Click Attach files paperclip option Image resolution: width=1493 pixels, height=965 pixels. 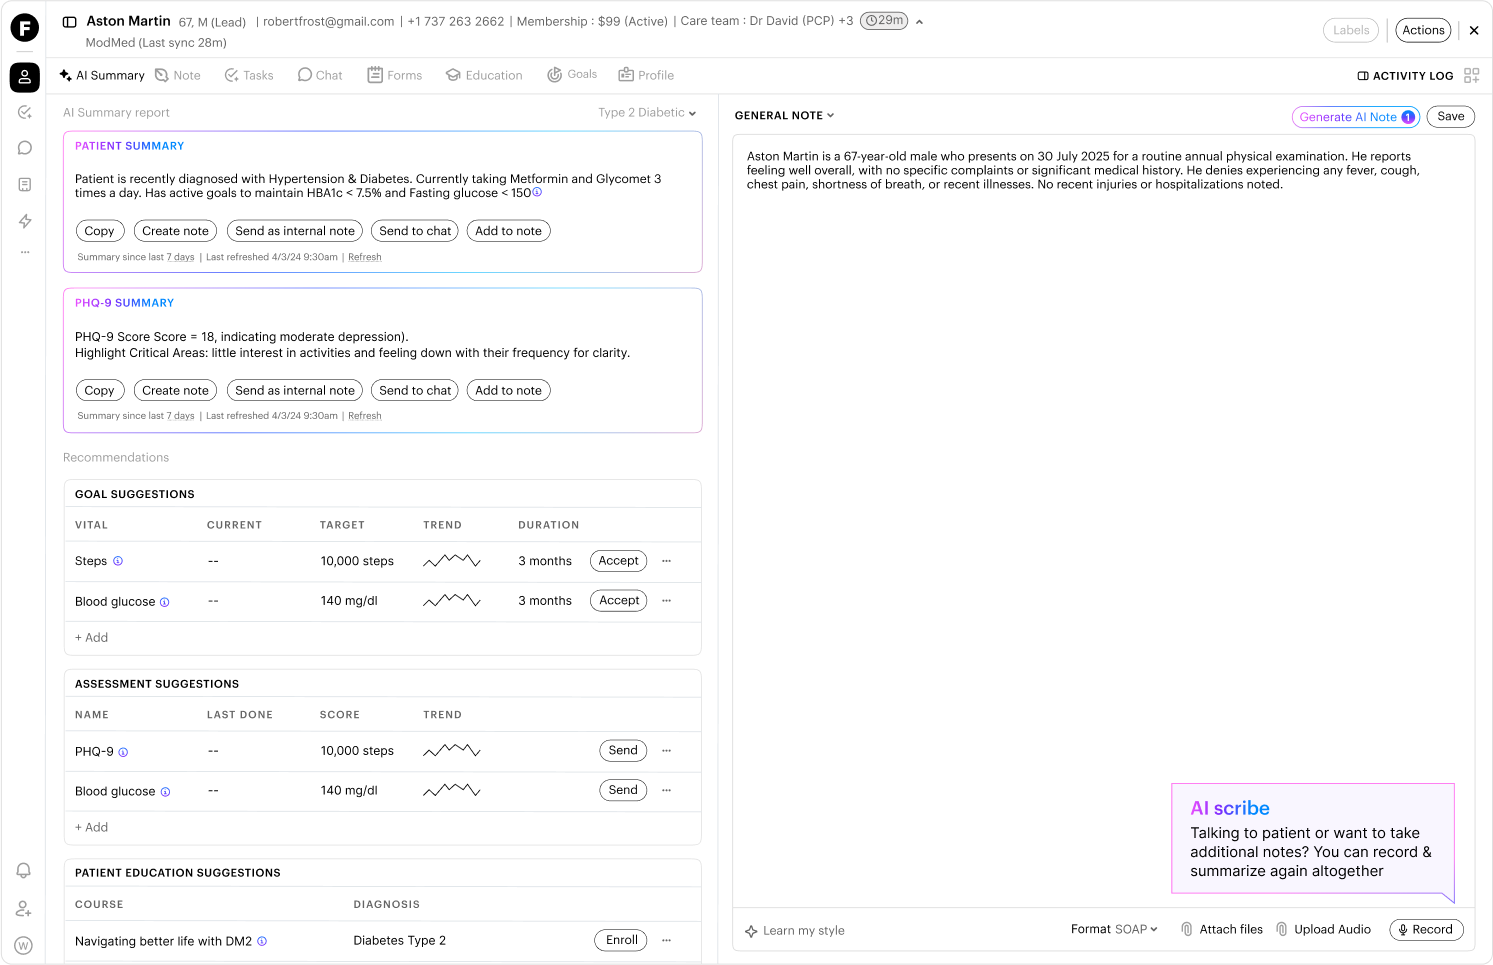pos(1222,929)
